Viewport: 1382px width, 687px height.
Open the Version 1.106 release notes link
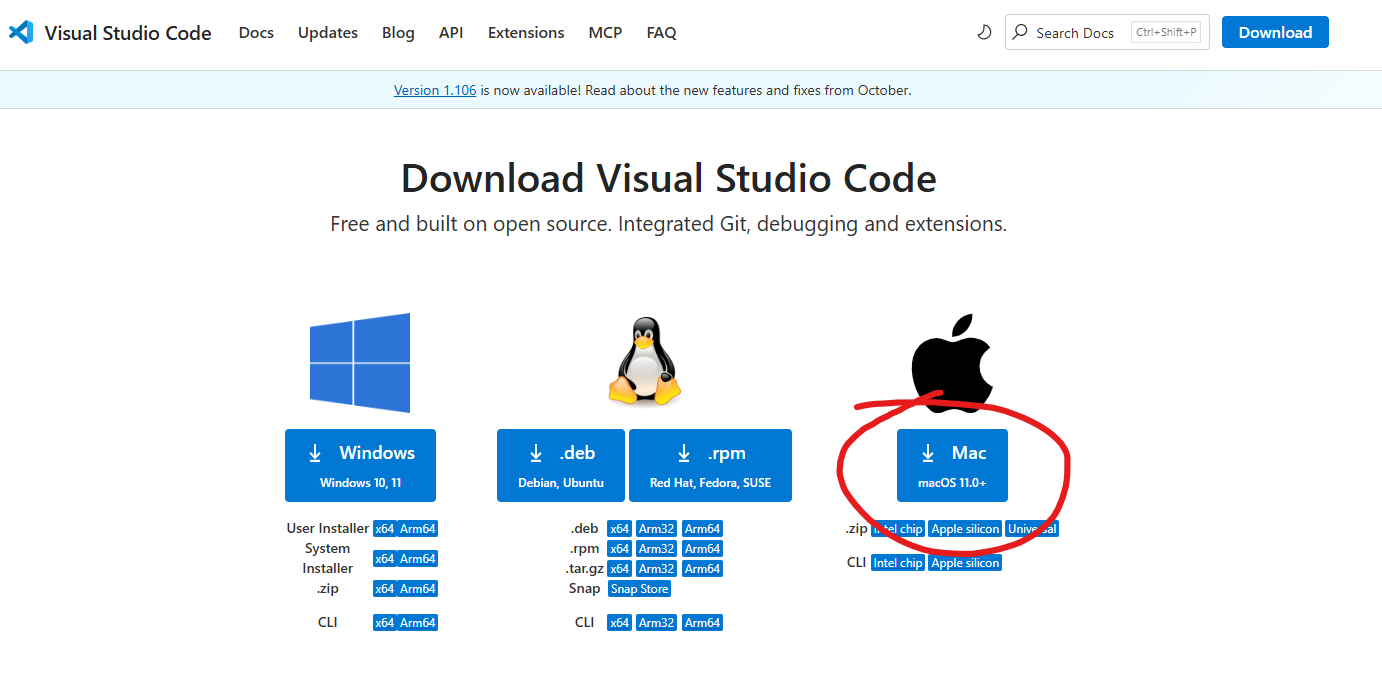click(434, 90)
